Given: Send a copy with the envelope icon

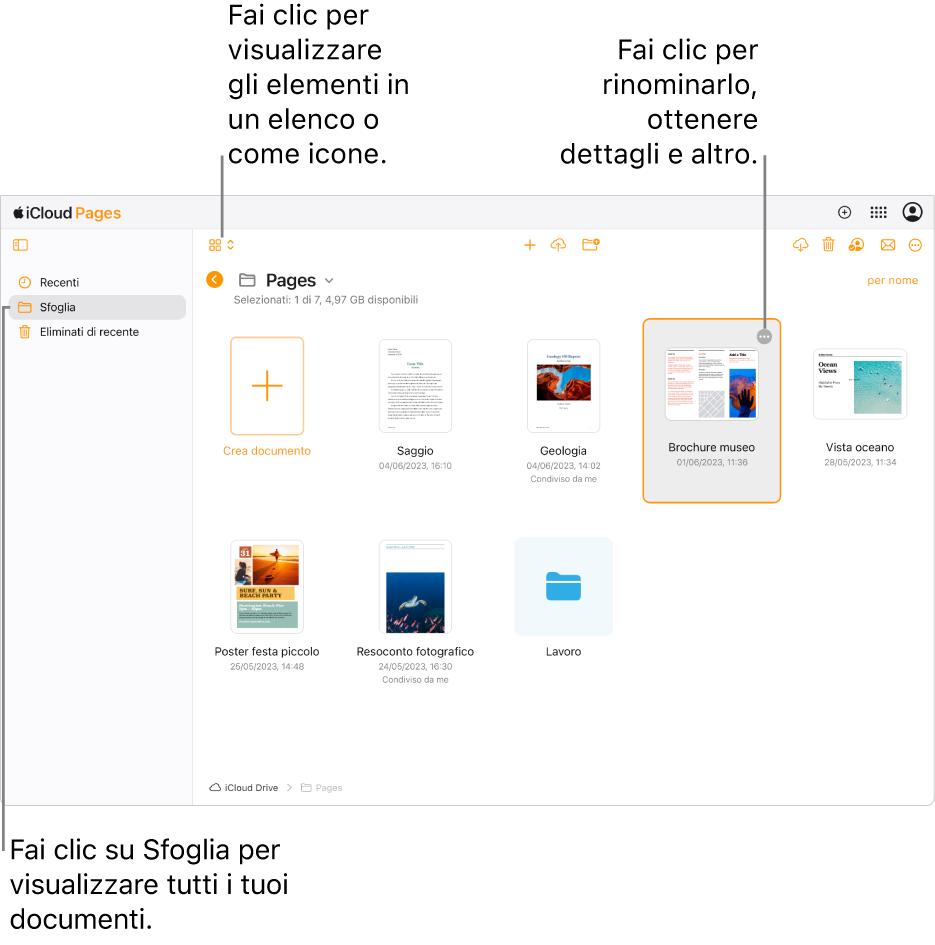Looking at the screenshot, I should [887, 245].
